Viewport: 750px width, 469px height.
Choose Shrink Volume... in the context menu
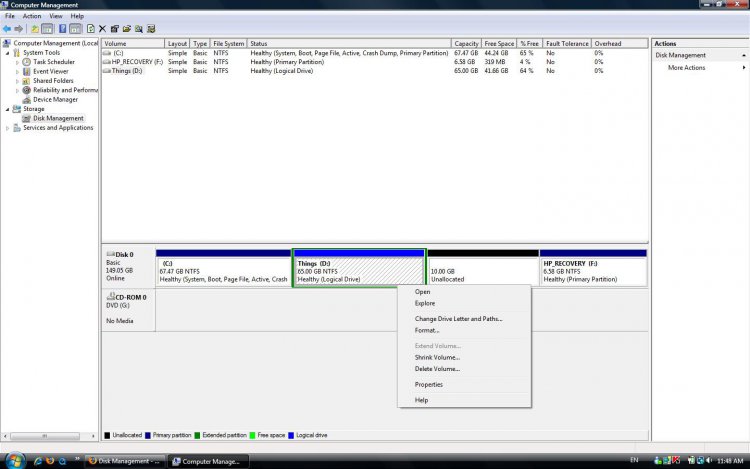[464, 357]
